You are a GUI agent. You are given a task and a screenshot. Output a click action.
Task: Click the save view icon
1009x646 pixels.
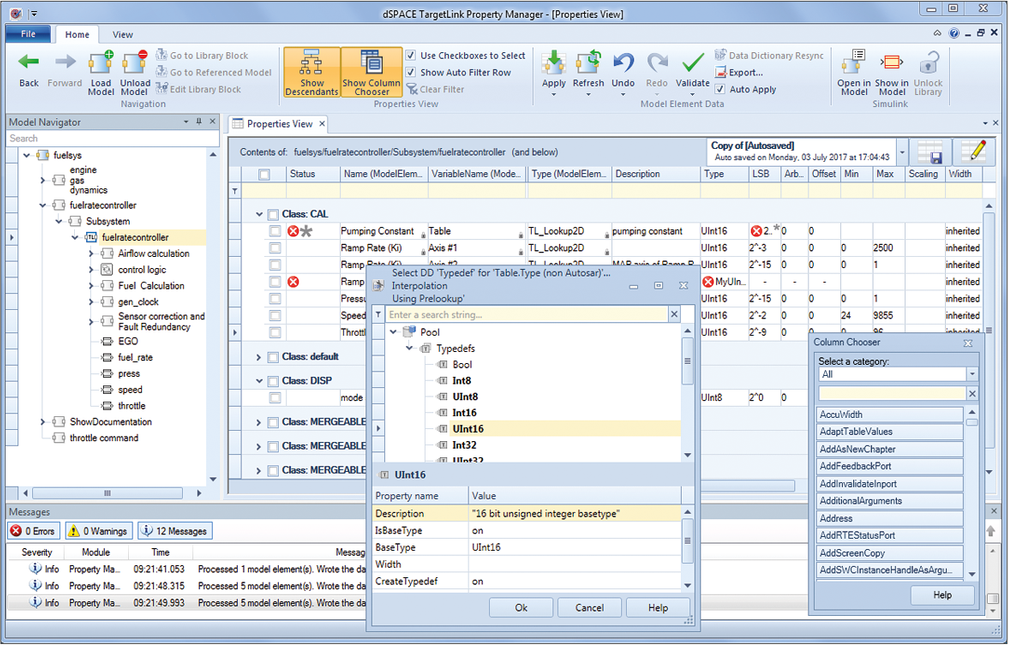tap(930, 152)
